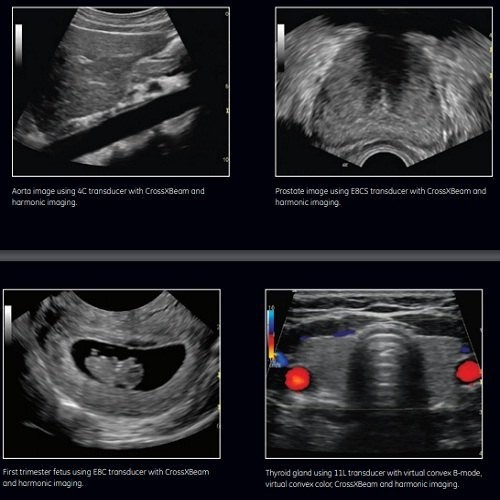
Task: Click the gray horizontal divider bar
Action: point(250,255)
